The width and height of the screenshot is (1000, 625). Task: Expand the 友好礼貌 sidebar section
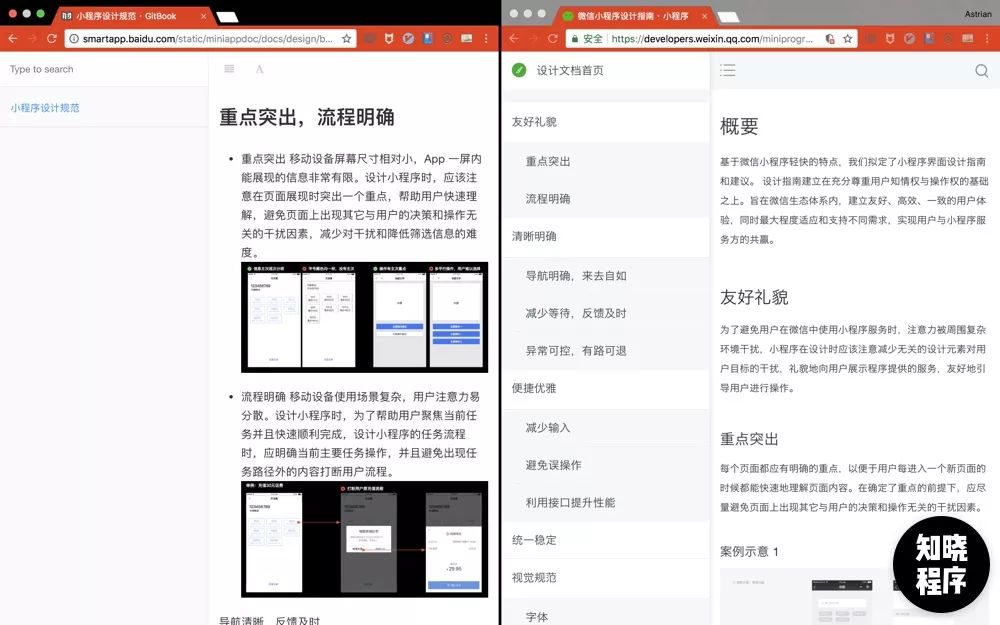[x=534, y=122]
